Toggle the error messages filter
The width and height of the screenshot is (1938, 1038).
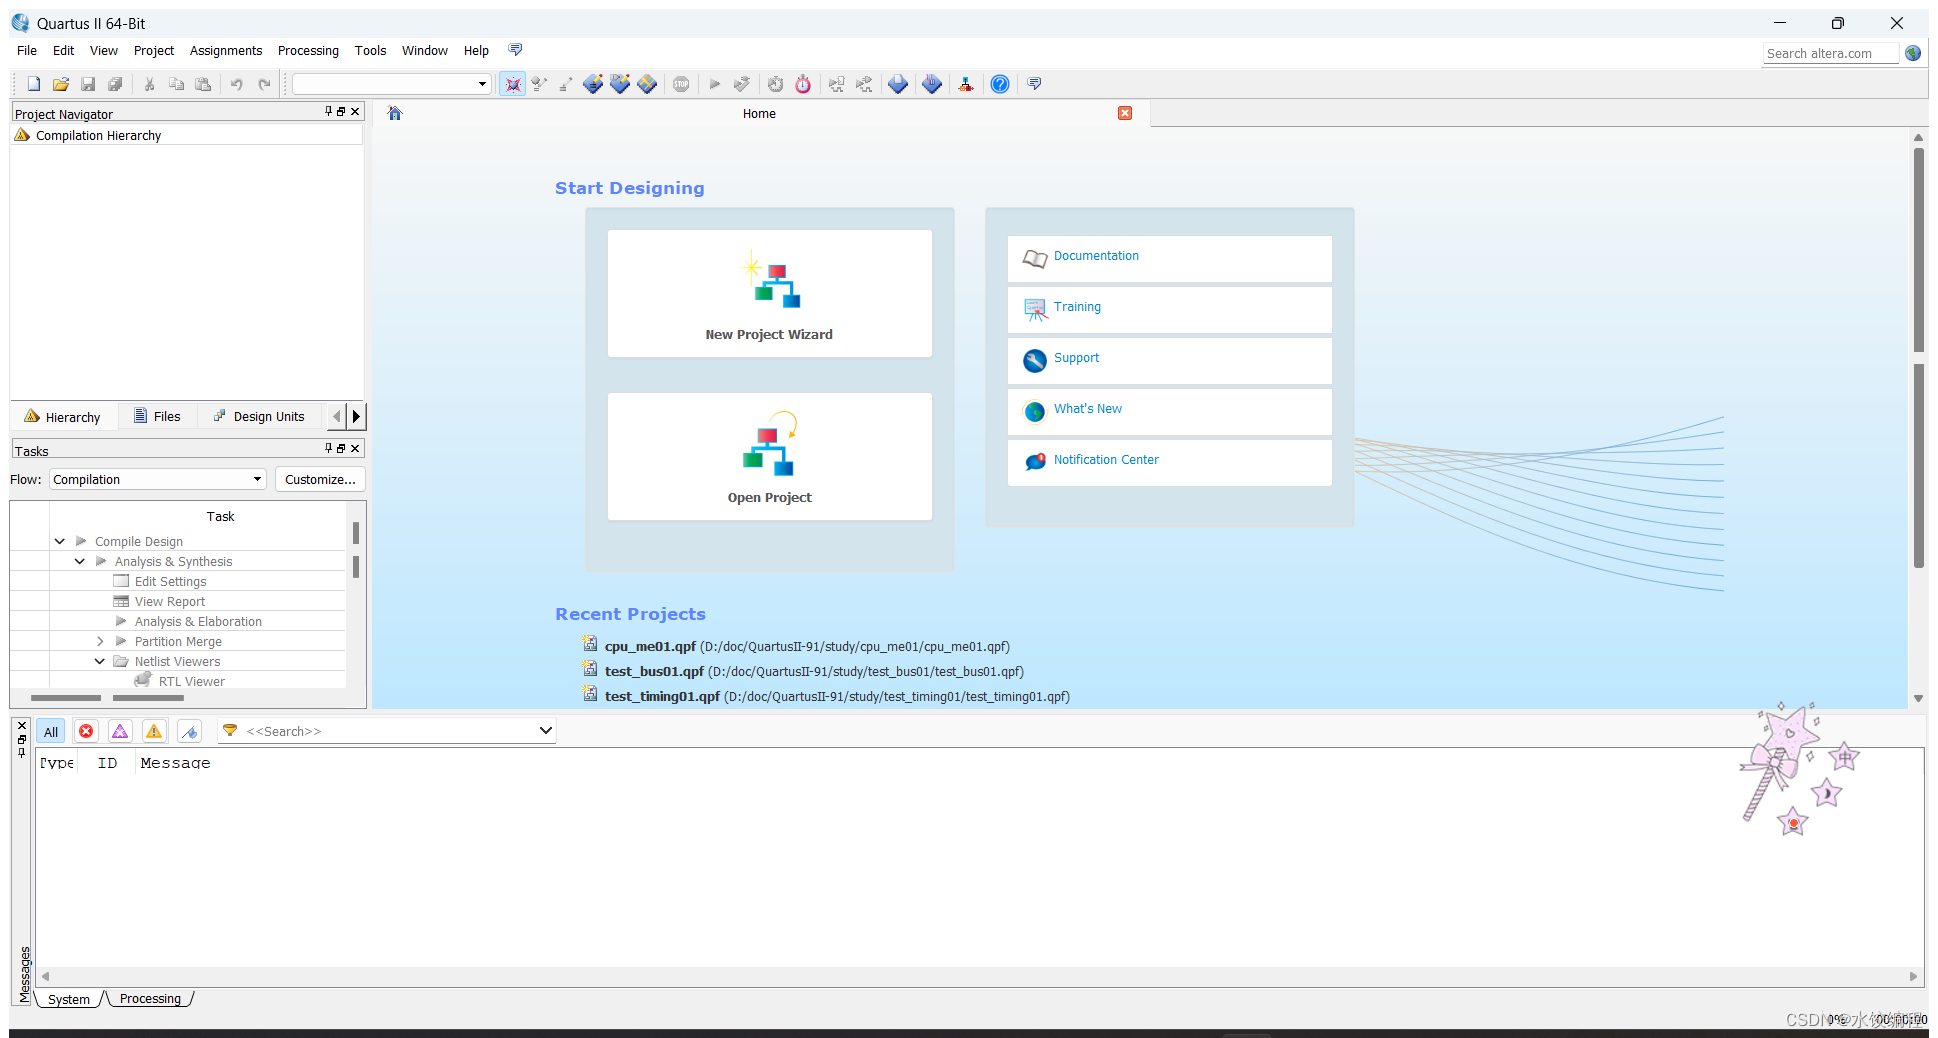[x=86, y=731]
